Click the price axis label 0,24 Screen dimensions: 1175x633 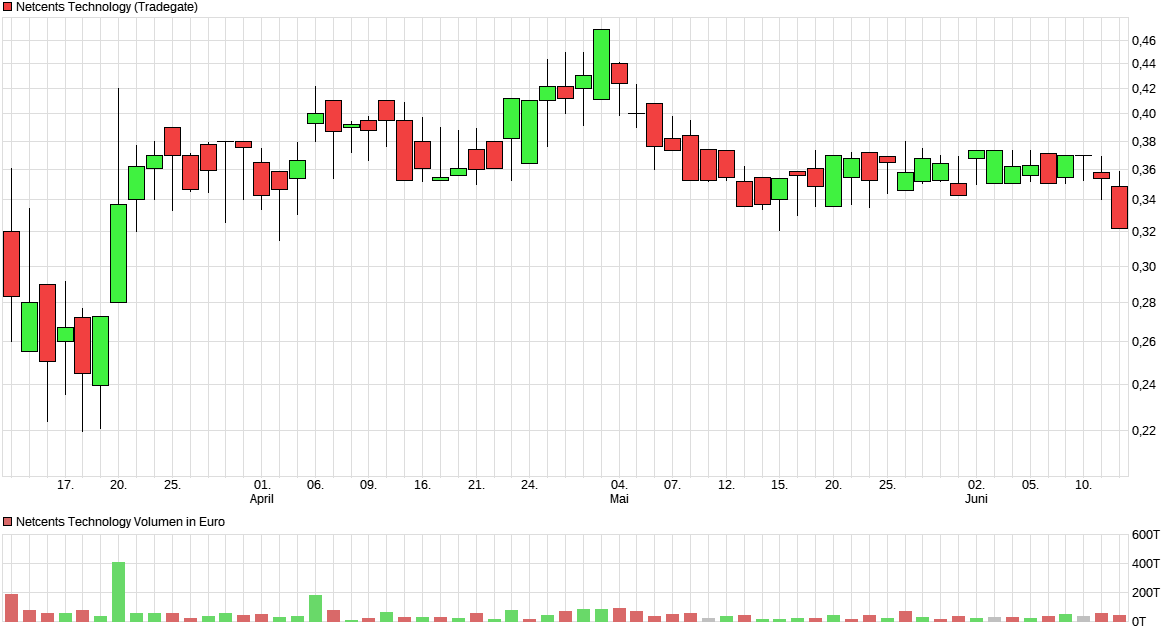pos(1144,384)
